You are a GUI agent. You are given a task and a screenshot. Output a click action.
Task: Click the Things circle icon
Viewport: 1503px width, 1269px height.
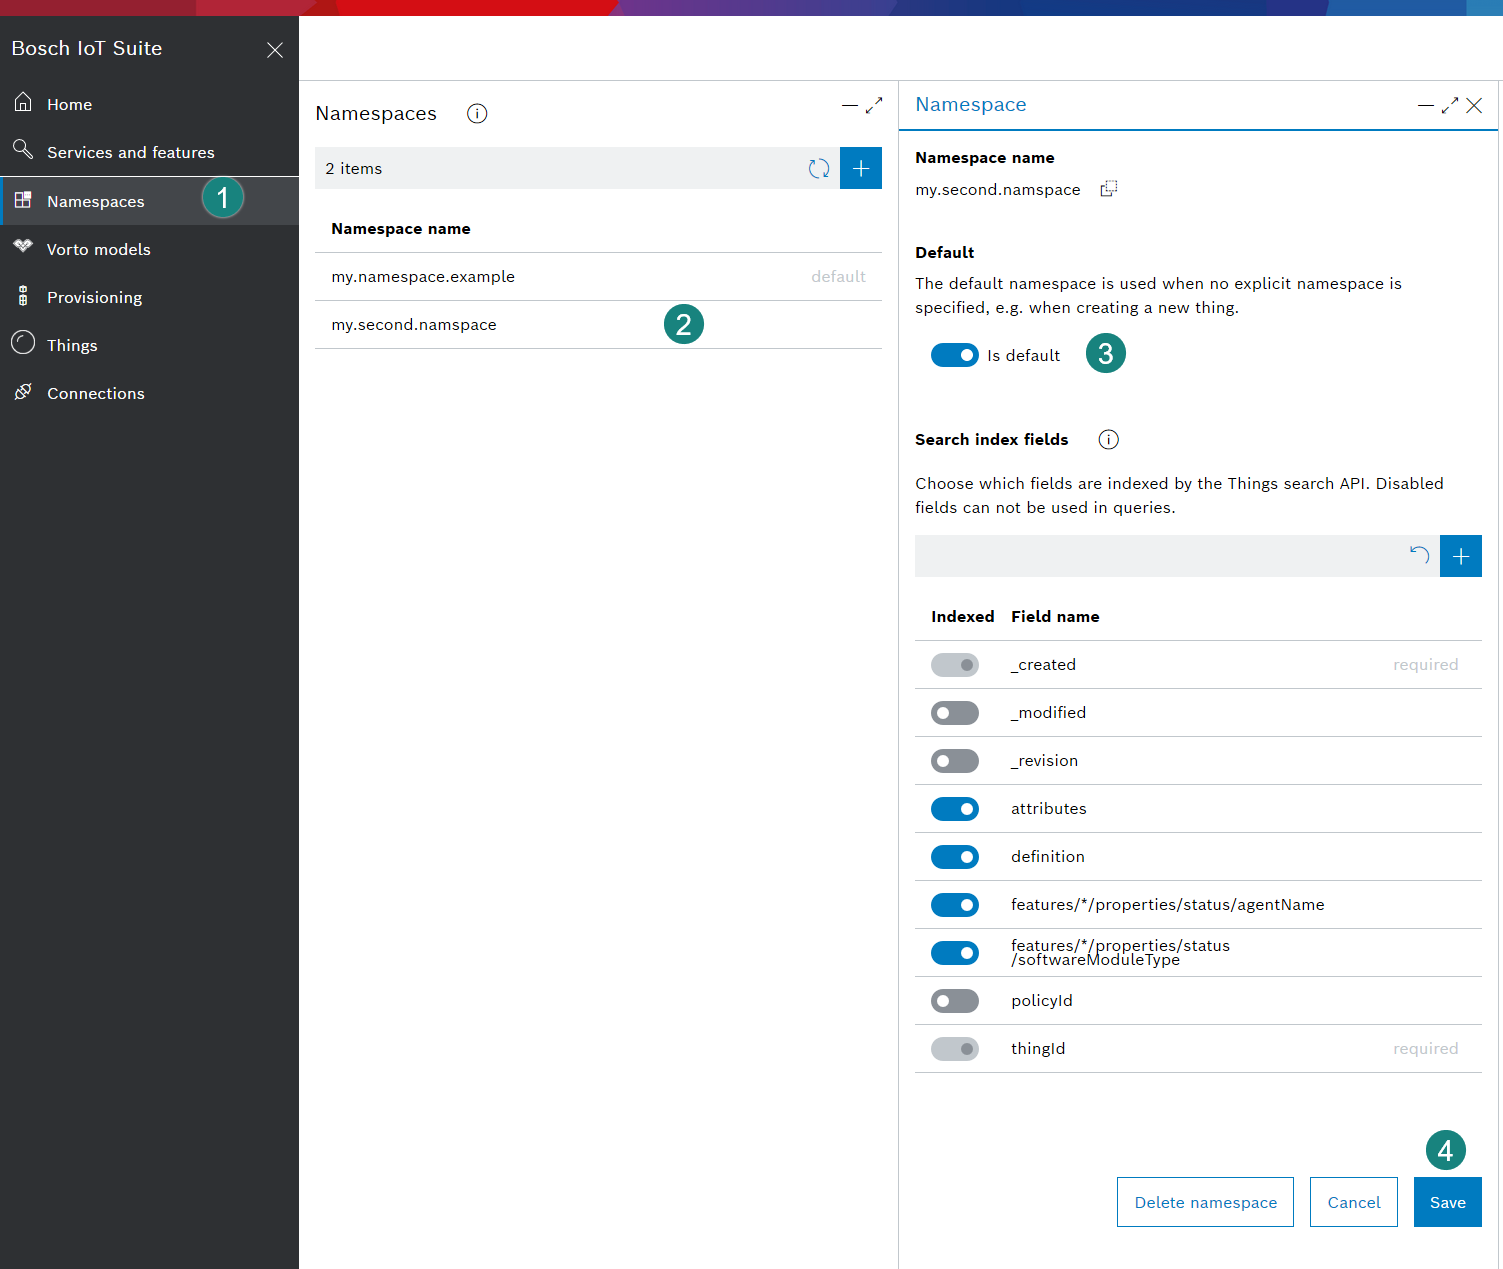(23, 343)
